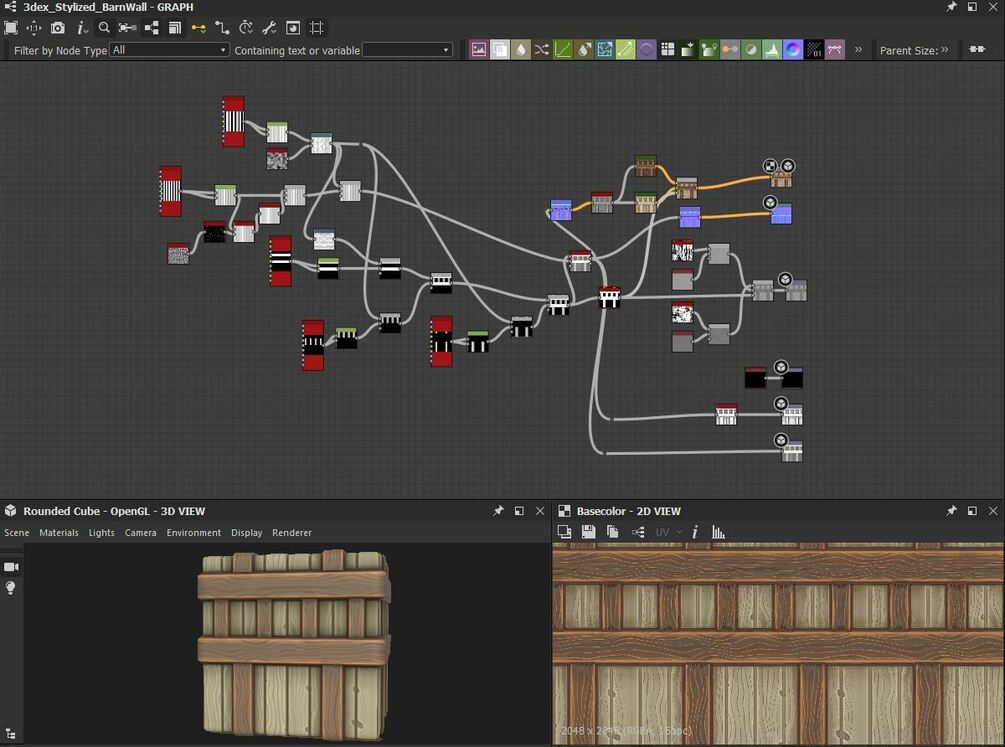Open the Renderer menu in 3D view
The width and height of the screenshot is (1005, 747).
coord(292,533)
